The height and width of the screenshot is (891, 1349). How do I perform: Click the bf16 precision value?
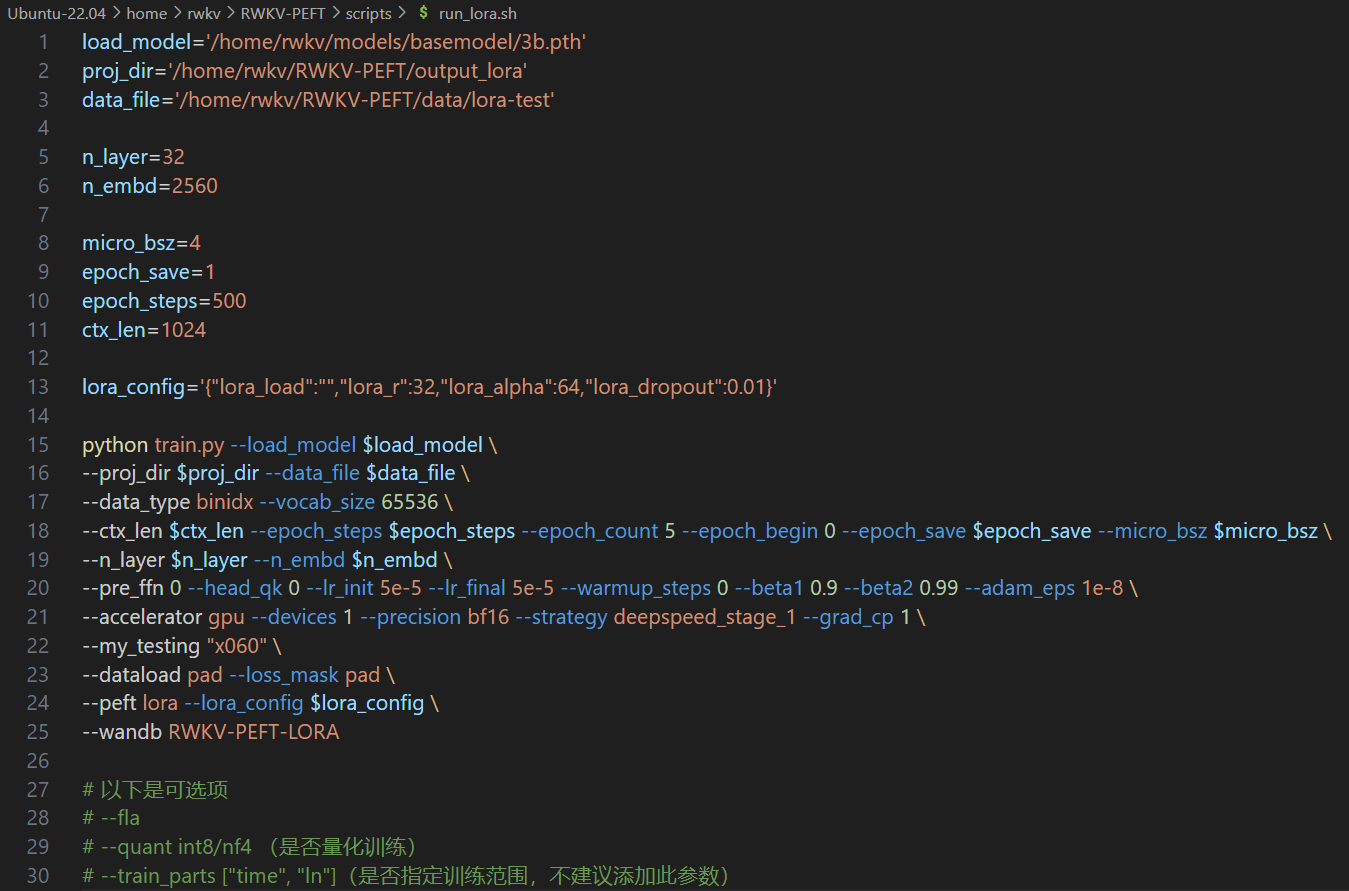tap(488, 617)
